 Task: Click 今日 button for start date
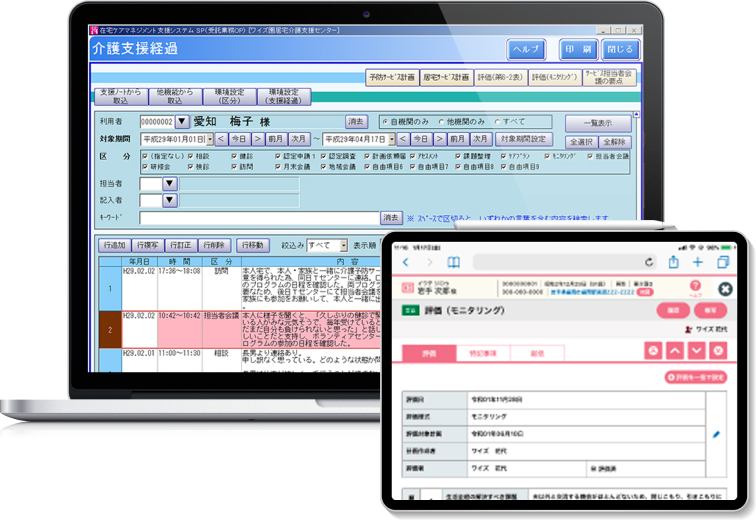(239, 139)
